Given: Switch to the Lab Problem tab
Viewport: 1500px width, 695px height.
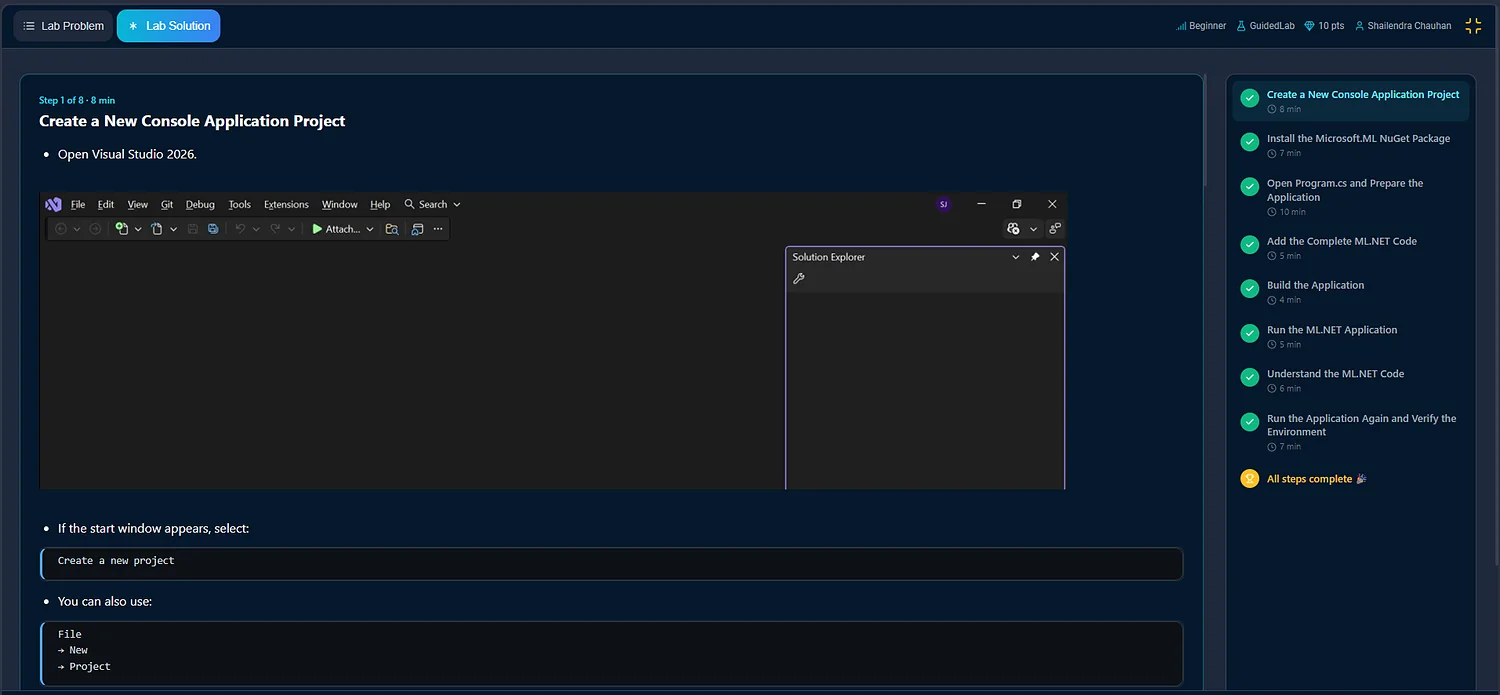Looking at the screenshot, I should [63, 26].
